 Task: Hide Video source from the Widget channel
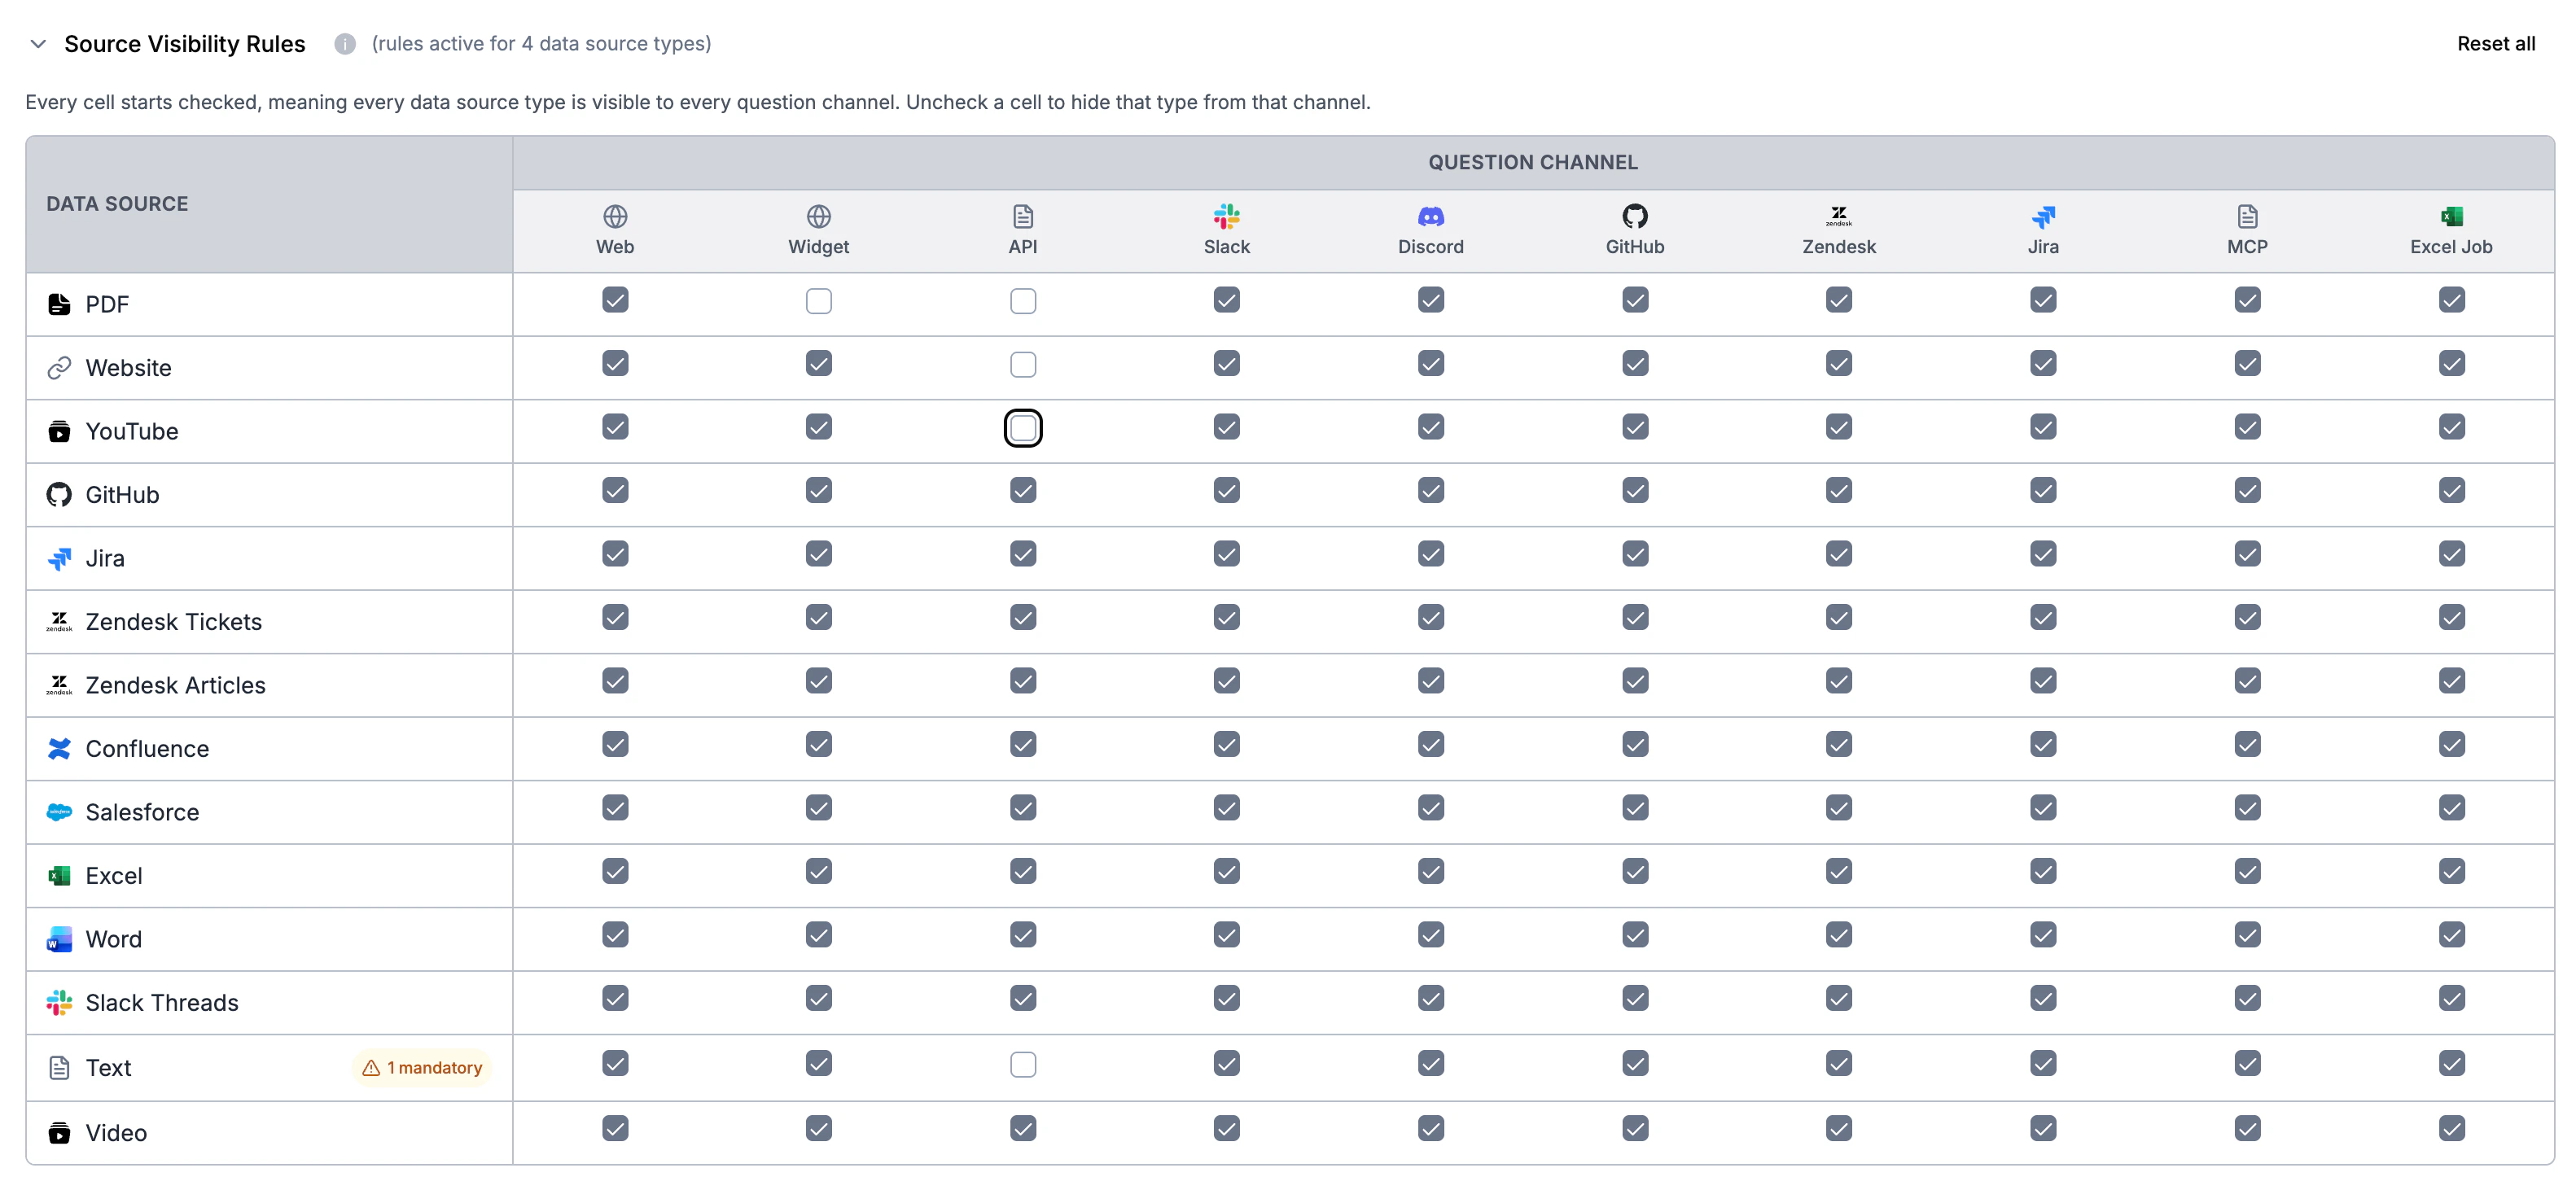tap(819, 1129)
